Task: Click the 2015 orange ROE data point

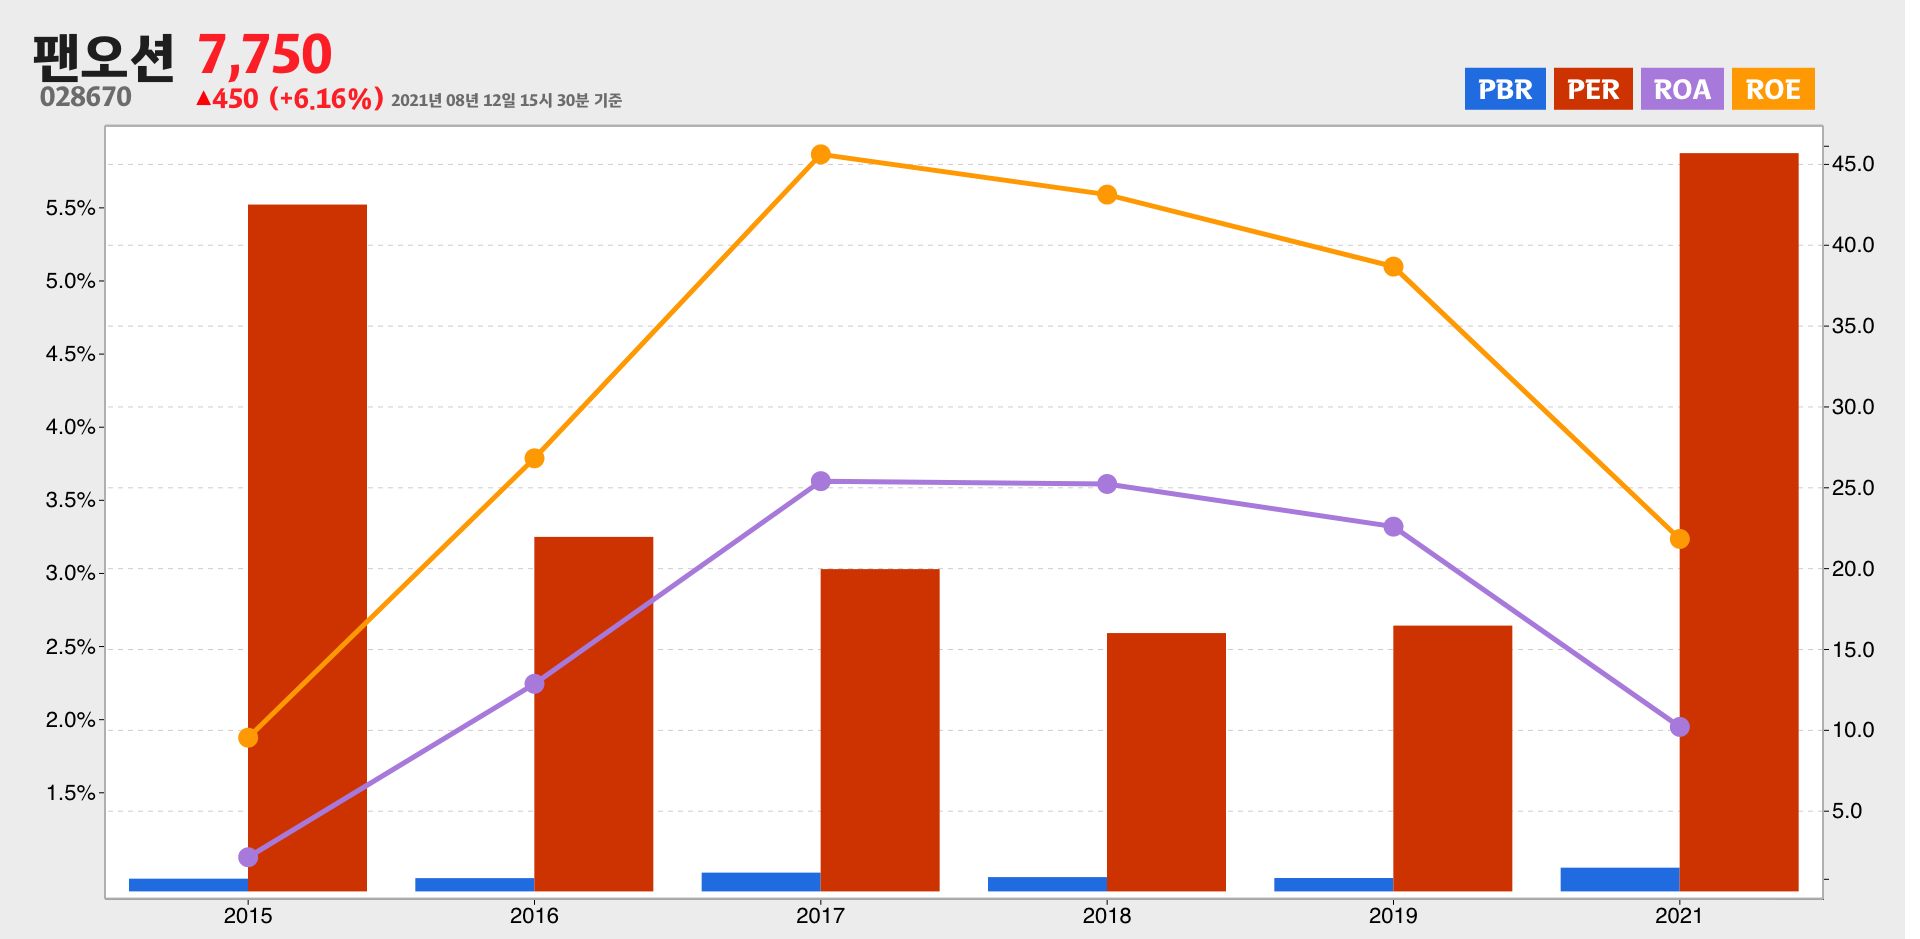Action: click(248, 738)
